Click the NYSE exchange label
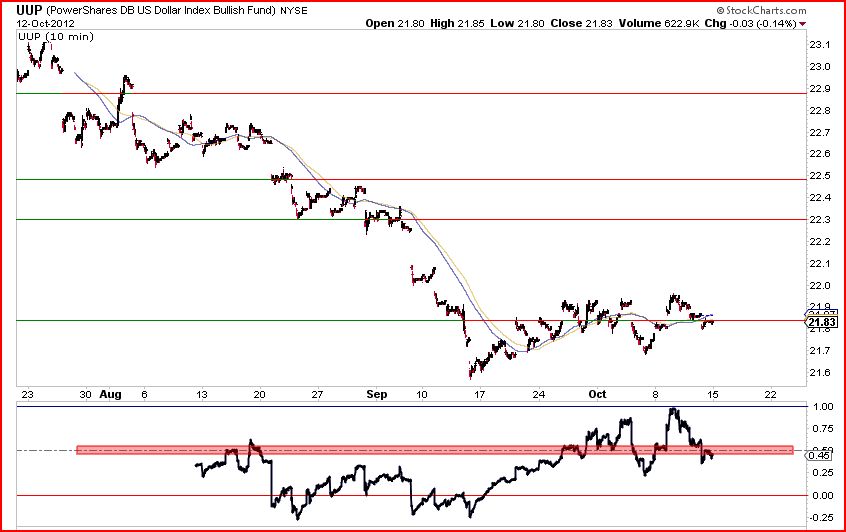Viewport: 846px width, 532px height. click(294, 10)
